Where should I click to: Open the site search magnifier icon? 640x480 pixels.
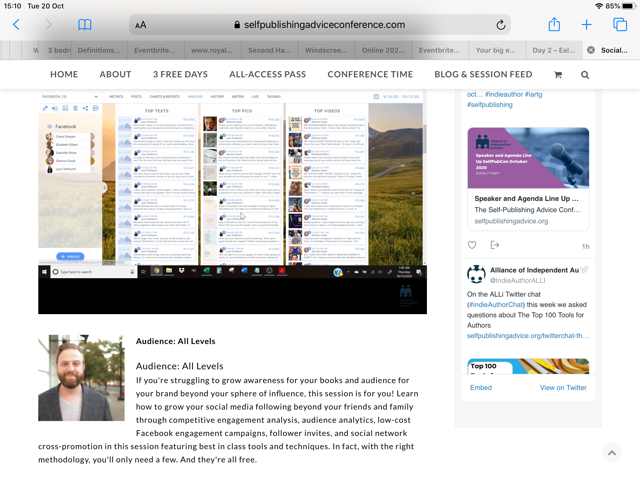tap(584, 75)
